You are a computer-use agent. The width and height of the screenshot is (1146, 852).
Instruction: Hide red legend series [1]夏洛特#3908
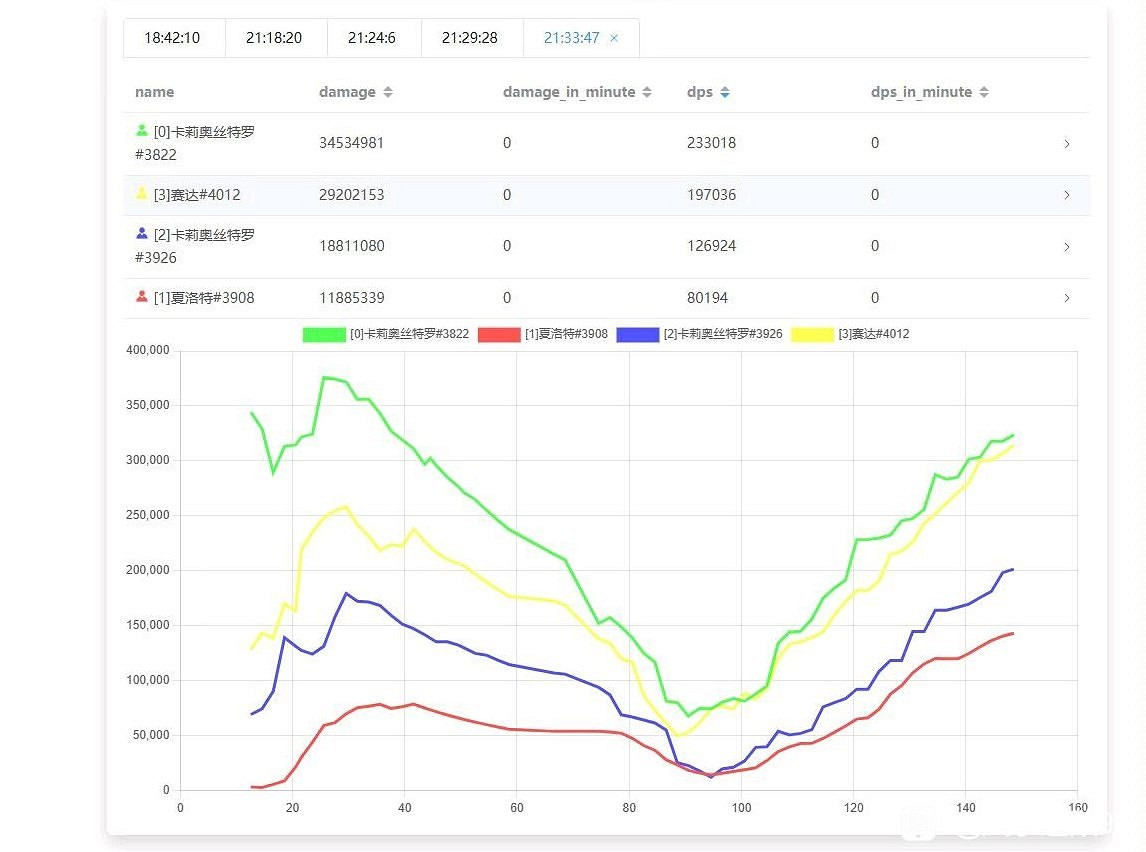[499, 334]
